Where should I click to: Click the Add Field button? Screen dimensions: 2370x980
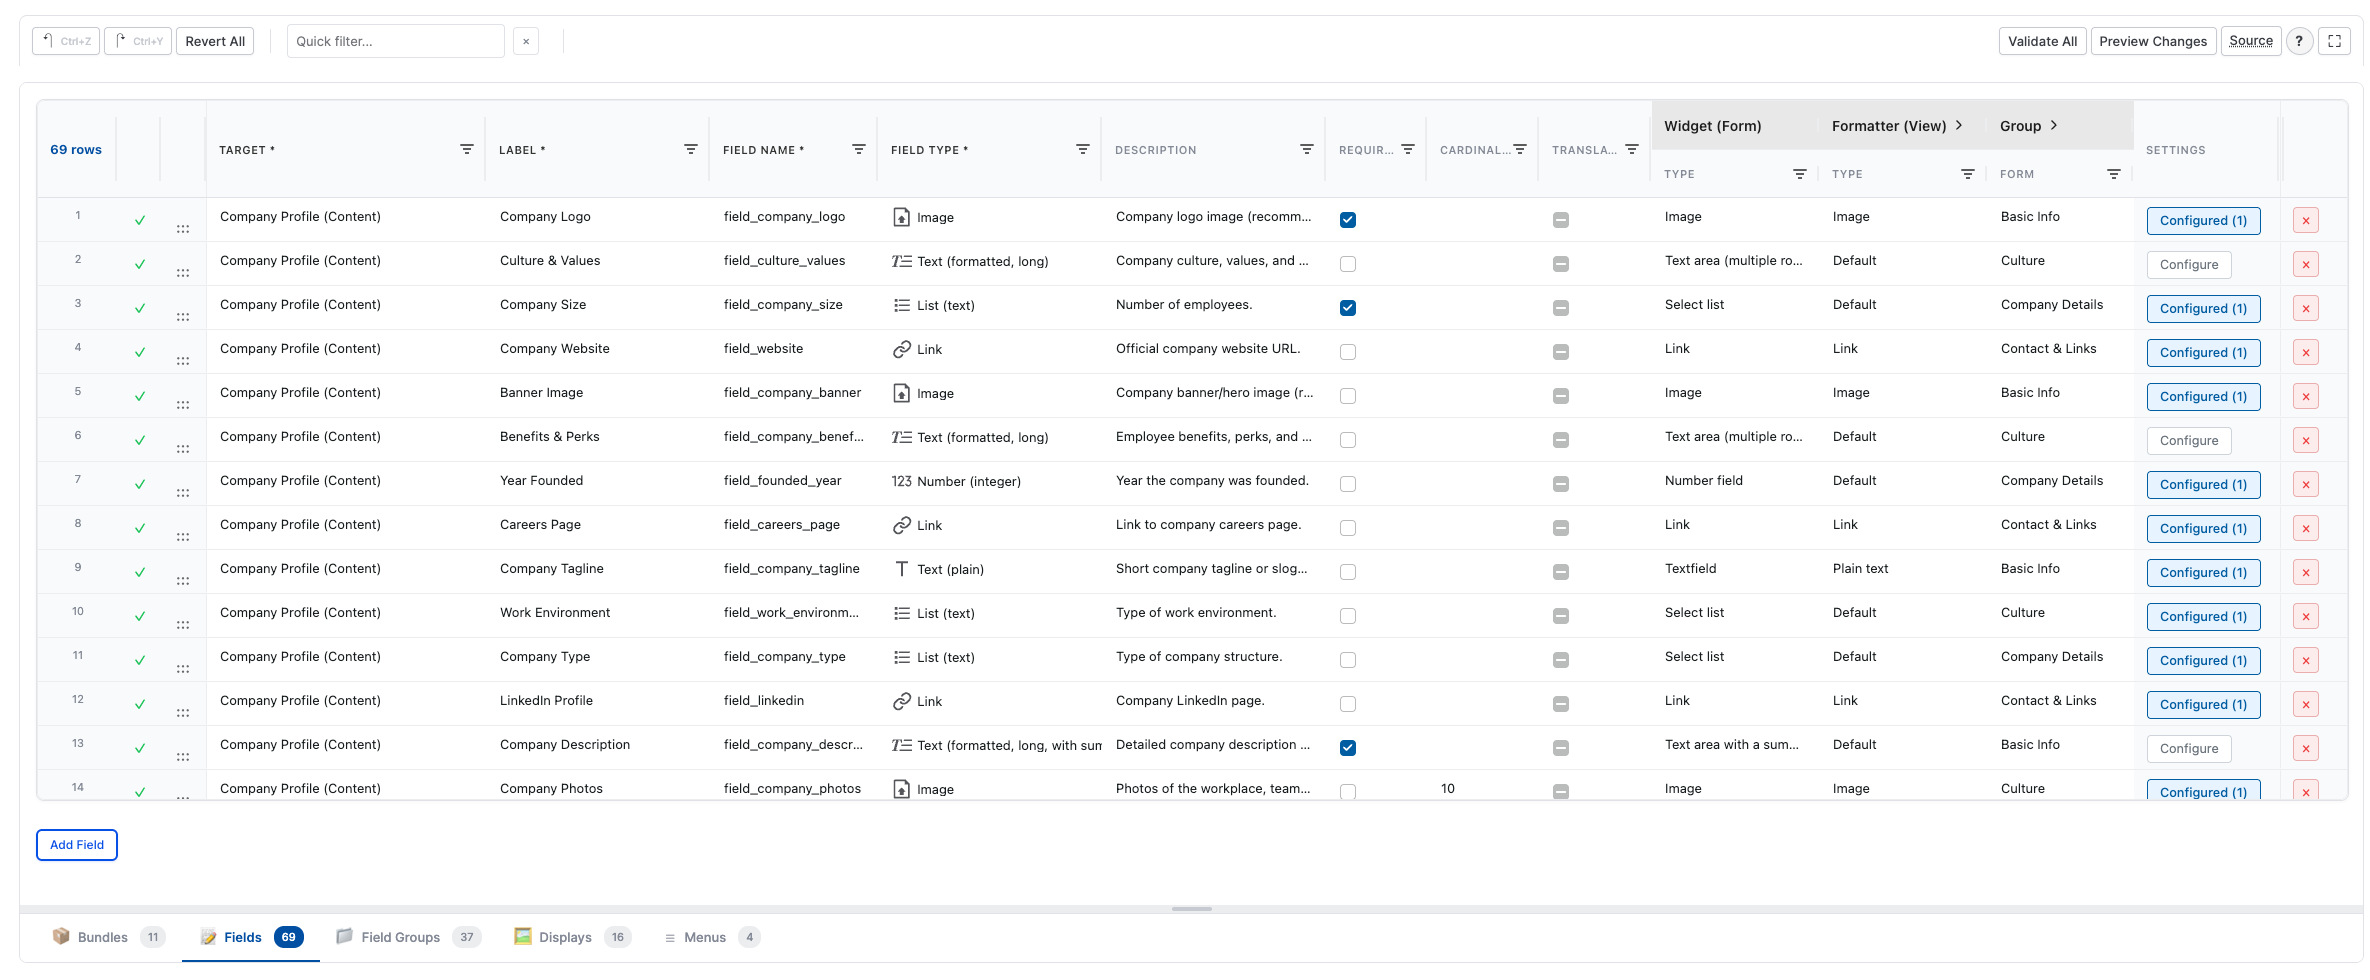click(77, 845)
